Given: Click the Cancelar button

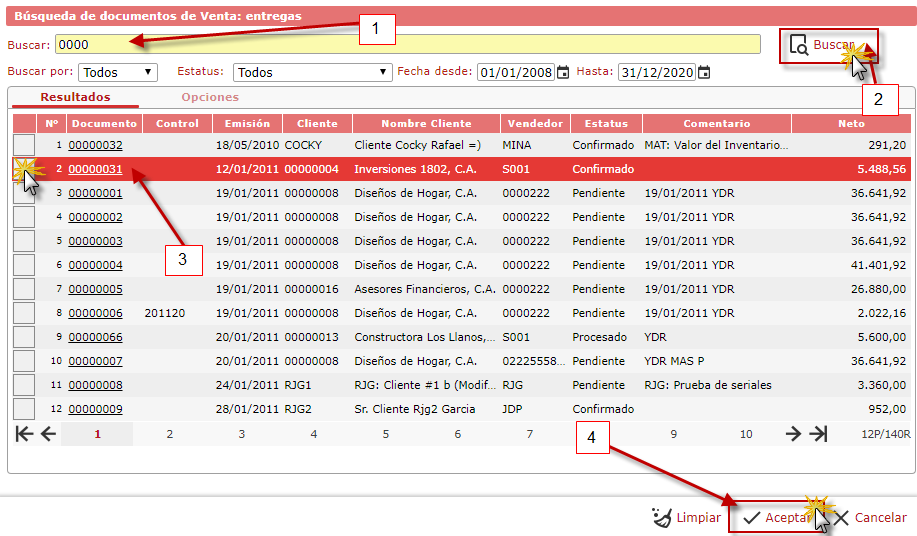Looking at the screenshot, I should [870, 517].
